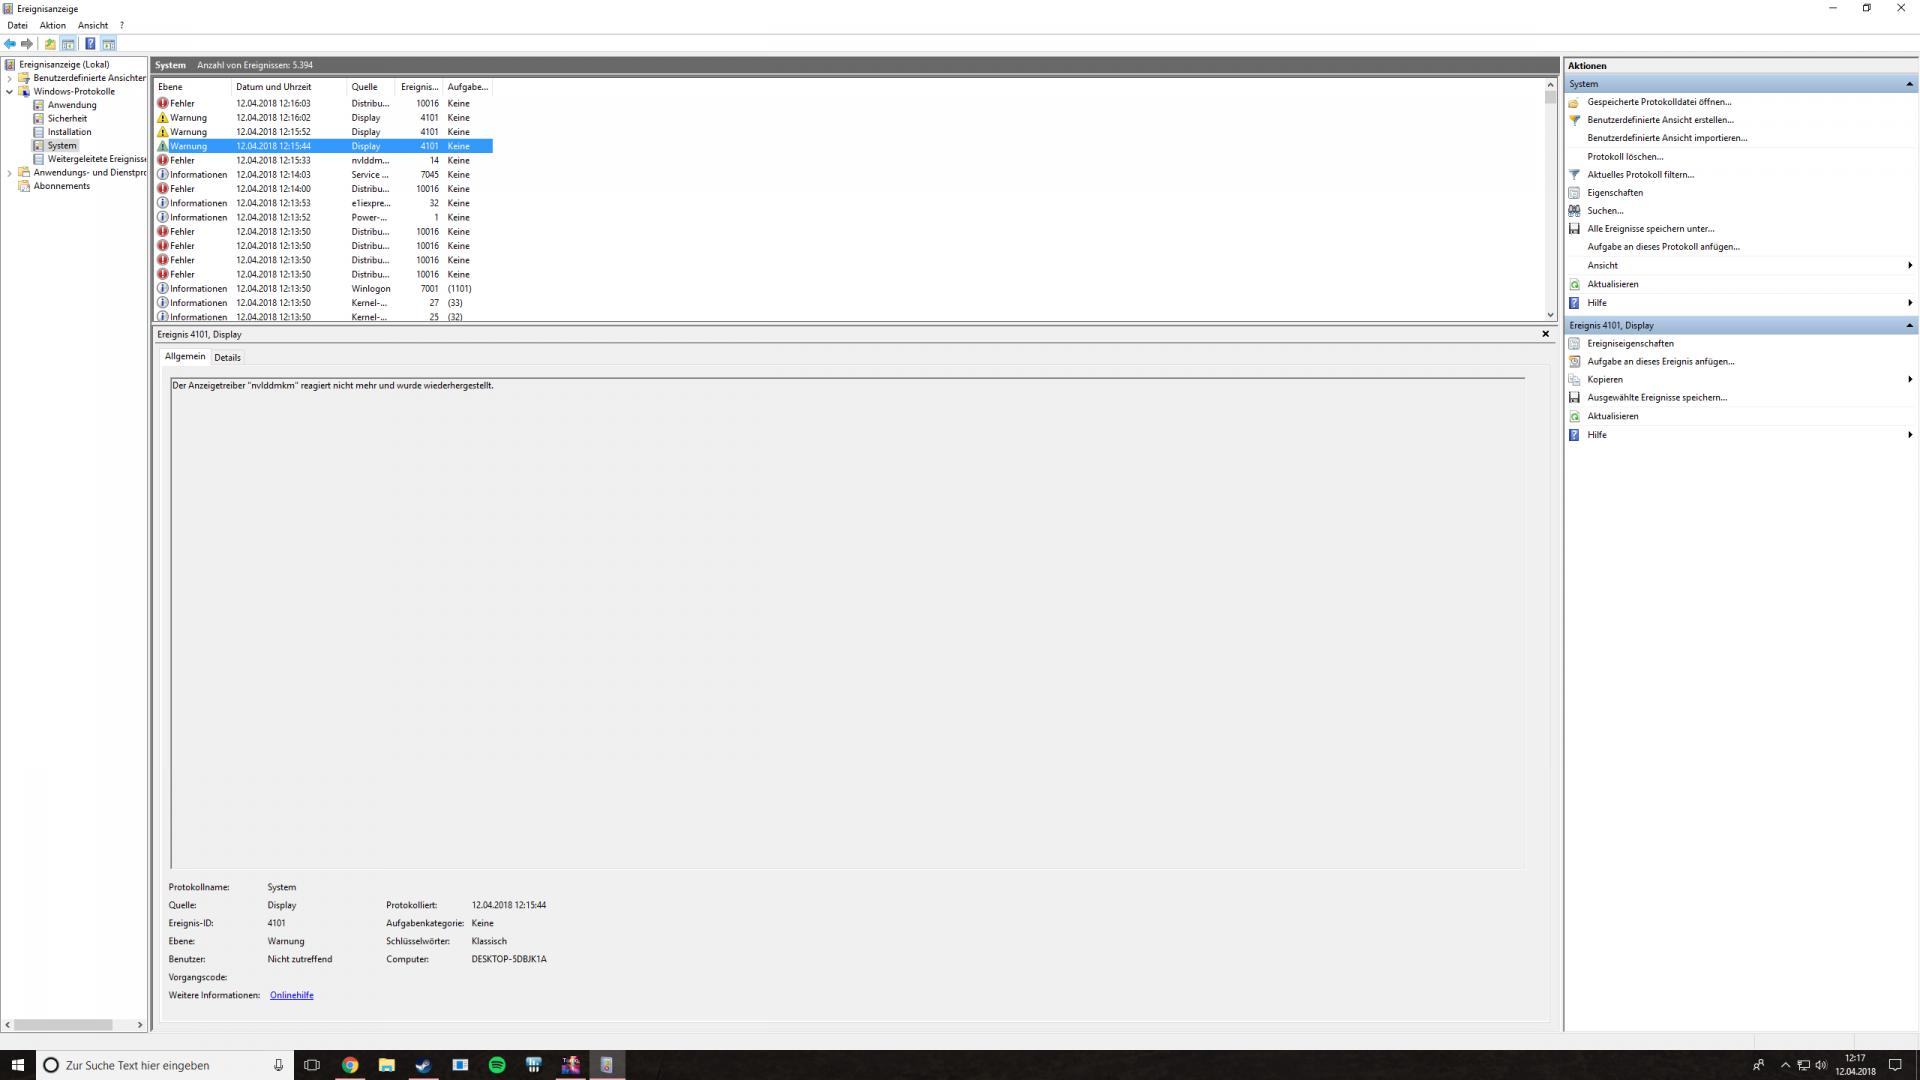Click the Ereigniseigenschaften icon in actions pane
Screen dimensions: 1920x1080
pyautogui.click(x=1574, y=344)
